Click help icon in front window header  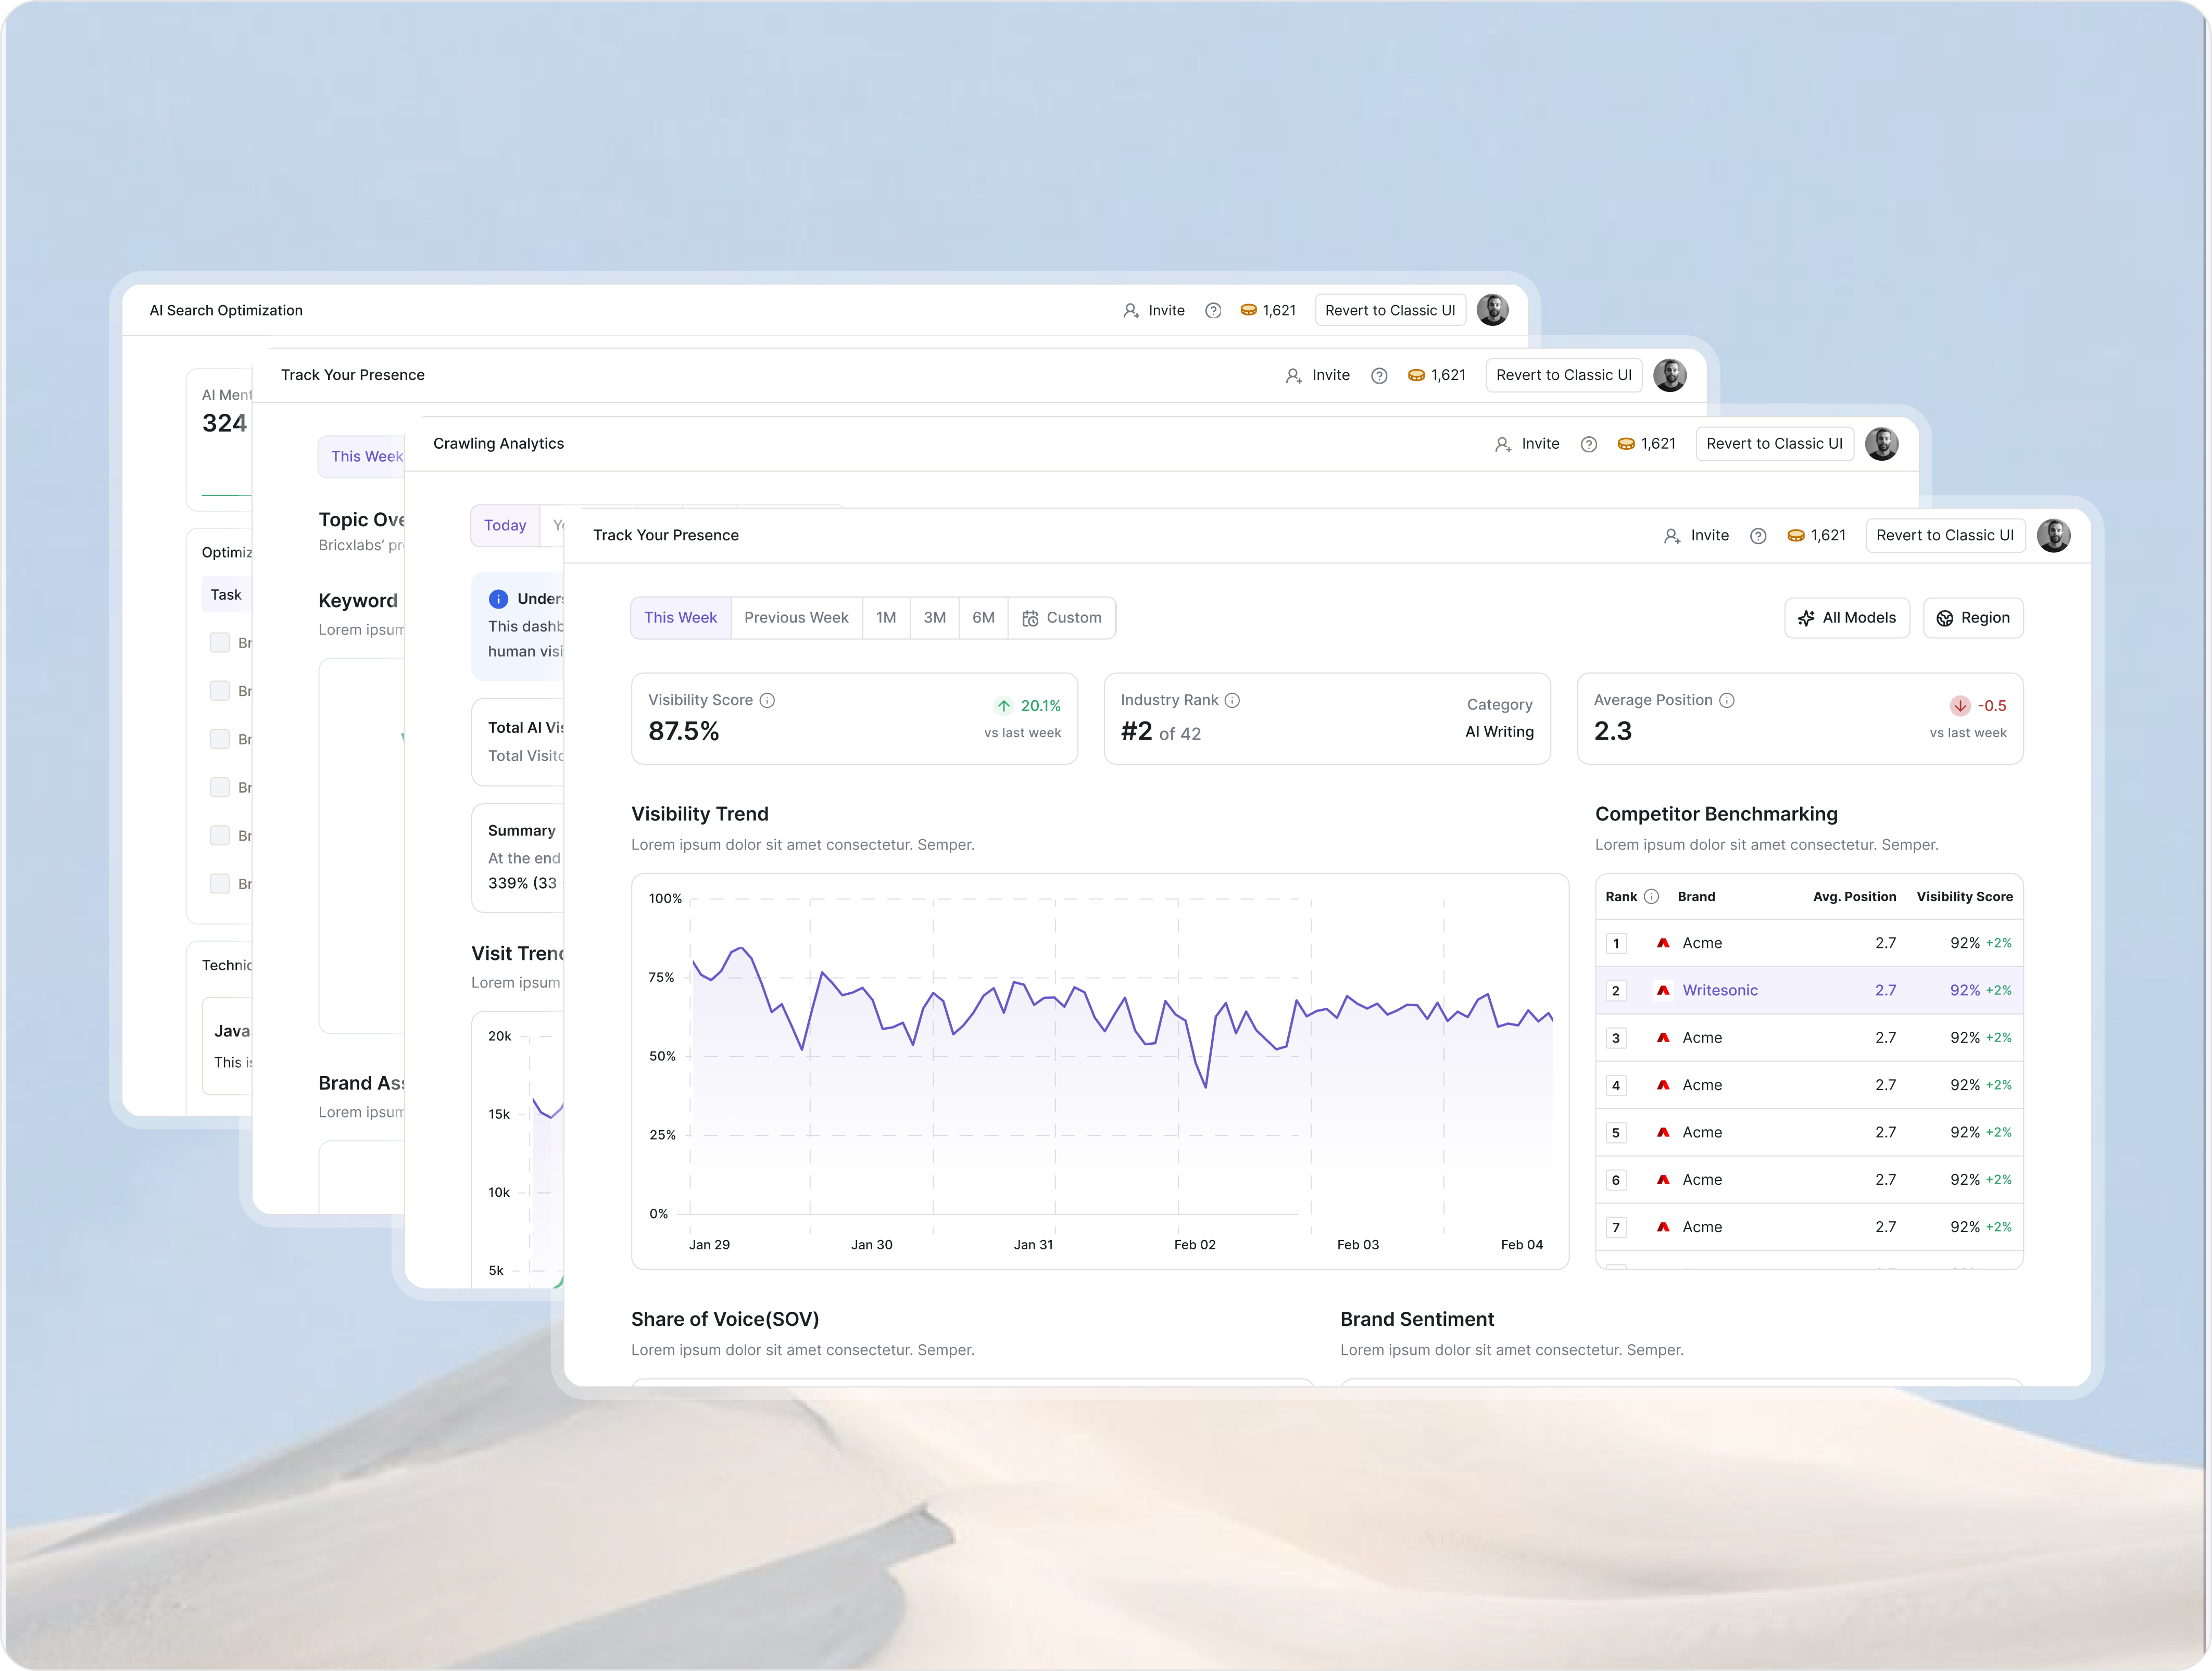tap(1757, 536)
